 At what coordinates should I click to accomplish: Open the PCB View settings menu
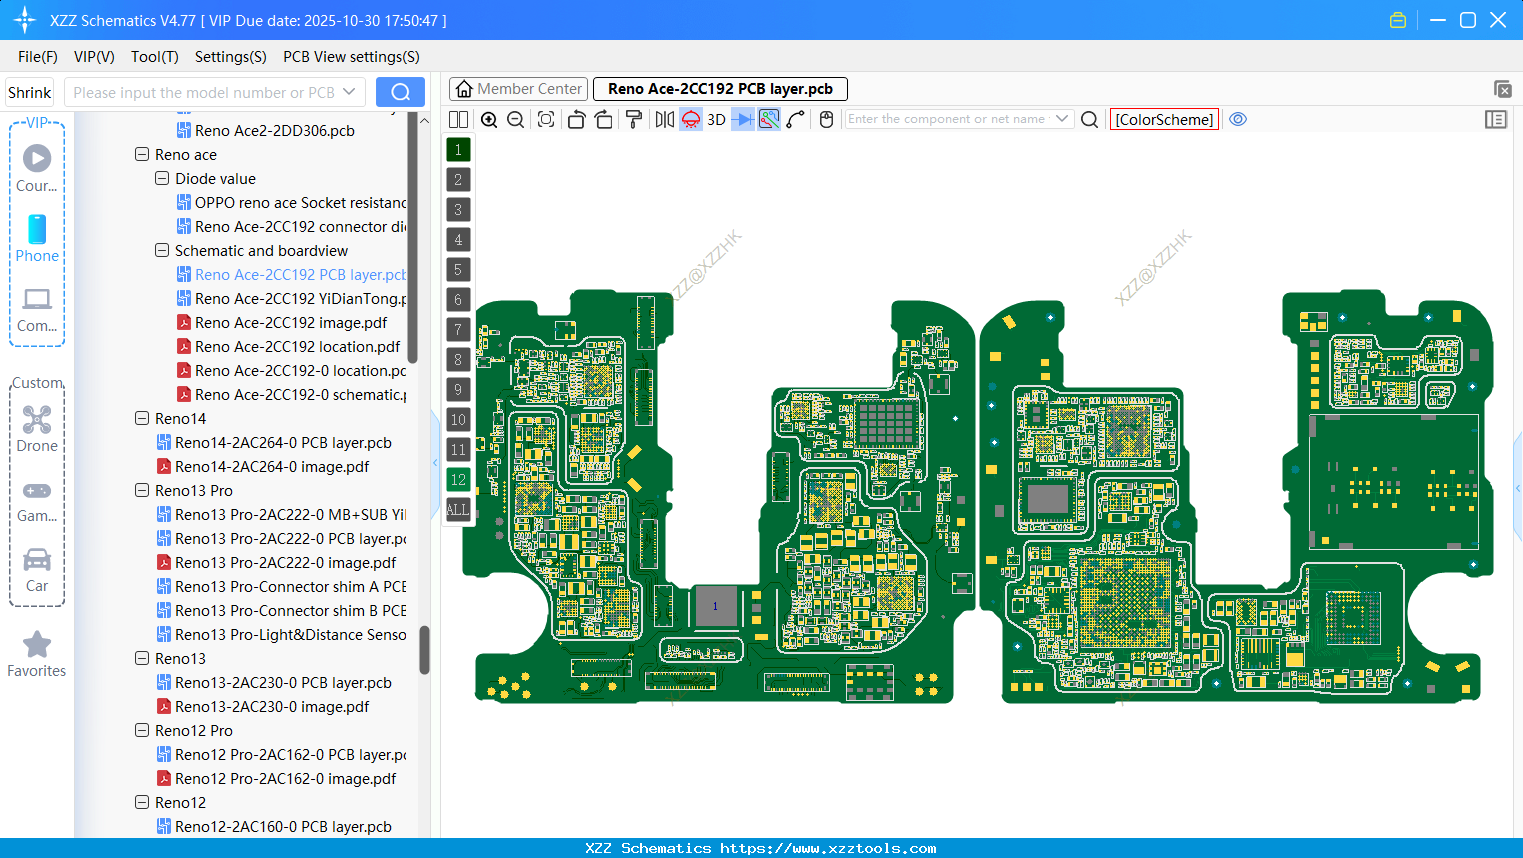(x=351, y=57)
